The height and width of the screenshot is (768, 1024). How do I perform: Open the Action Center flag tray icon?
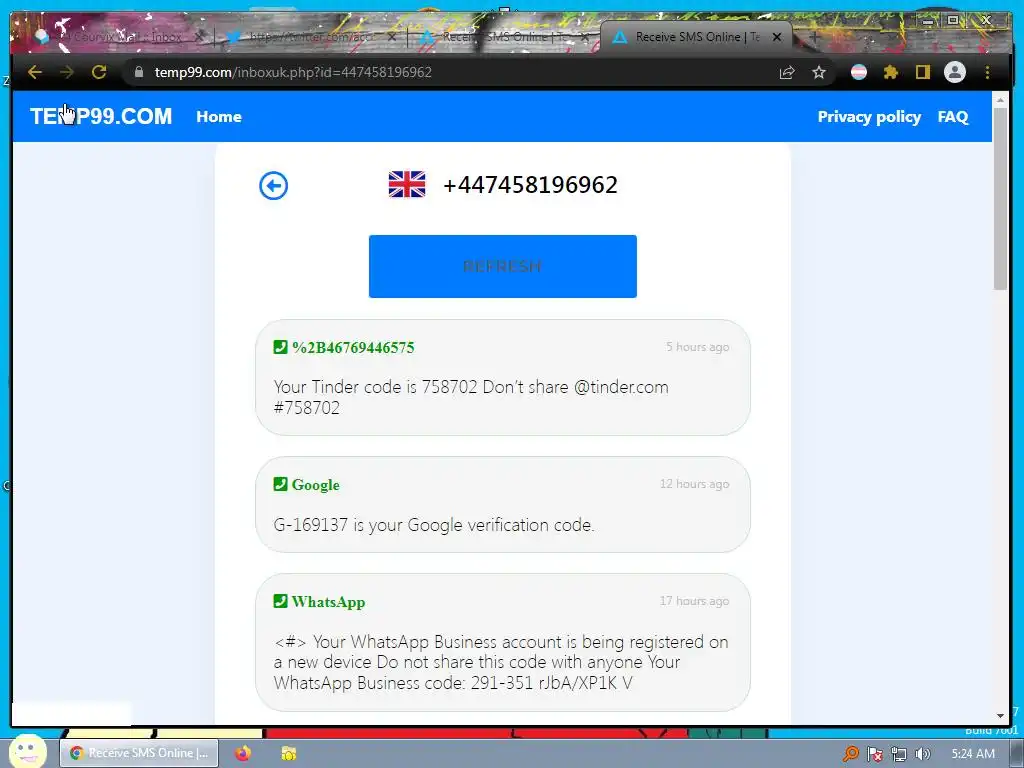click(875, 754)
